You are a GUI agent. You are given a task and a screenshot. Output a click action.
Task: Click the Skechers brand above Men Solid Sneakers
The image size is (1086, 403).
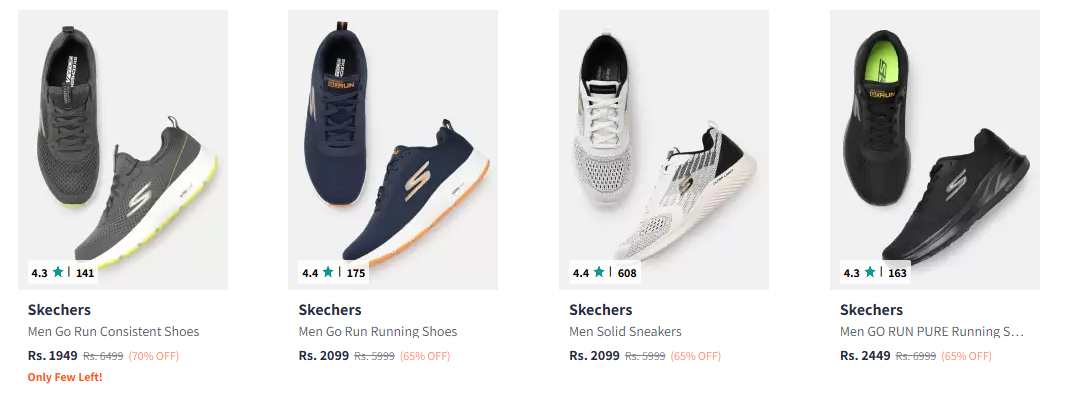600,310
